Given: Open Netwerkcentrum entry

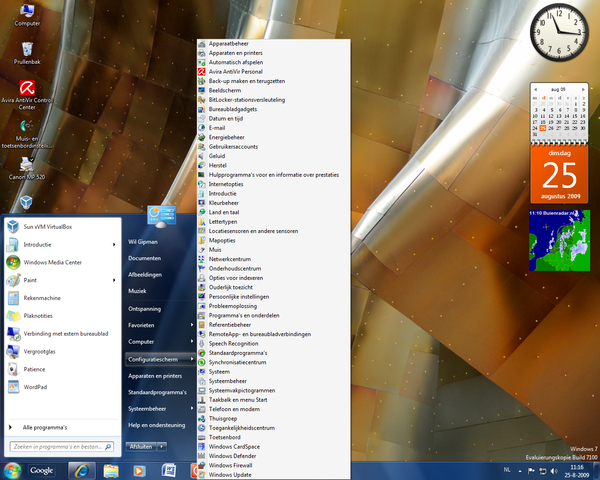Looking at the screenshot, I should coord(274,259).
